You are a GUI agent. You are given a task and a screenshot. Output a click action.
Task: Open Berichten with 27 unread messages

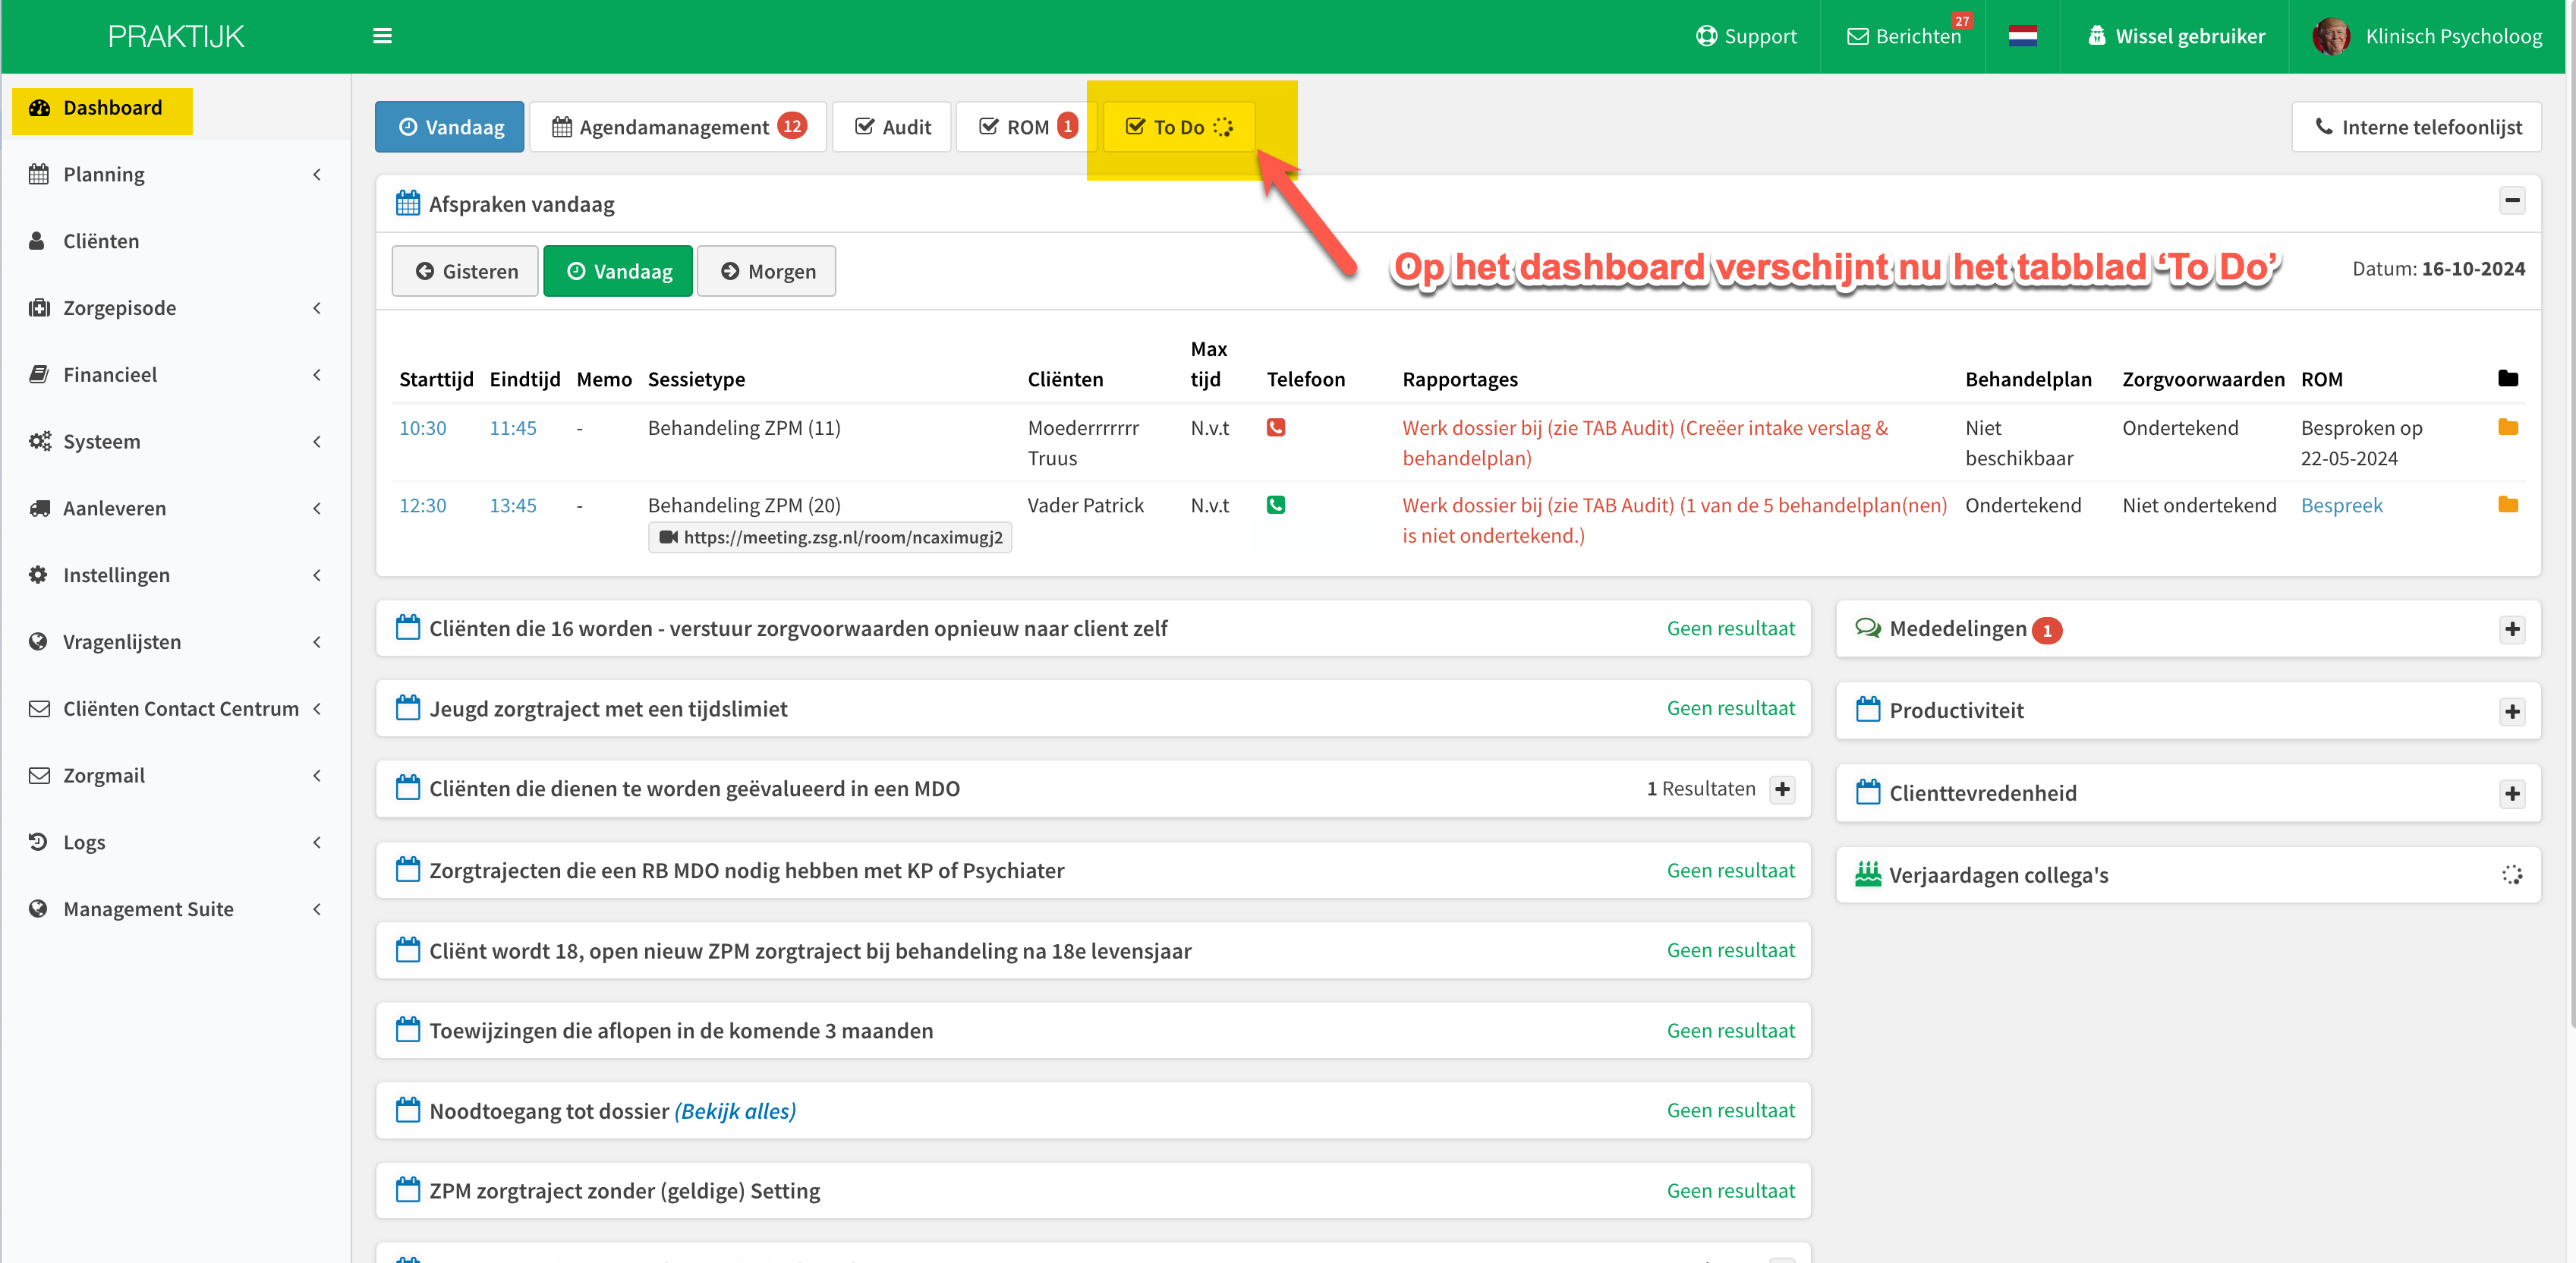pyautogui.click(x=1906, y=35)
